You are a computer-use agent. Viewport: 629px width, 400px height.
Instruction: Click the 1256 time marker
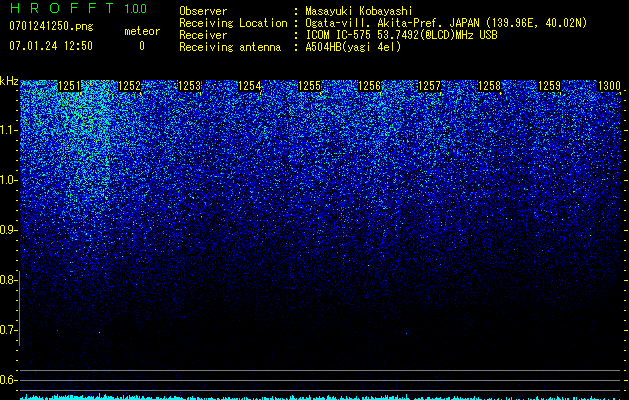tap(369, 86)
